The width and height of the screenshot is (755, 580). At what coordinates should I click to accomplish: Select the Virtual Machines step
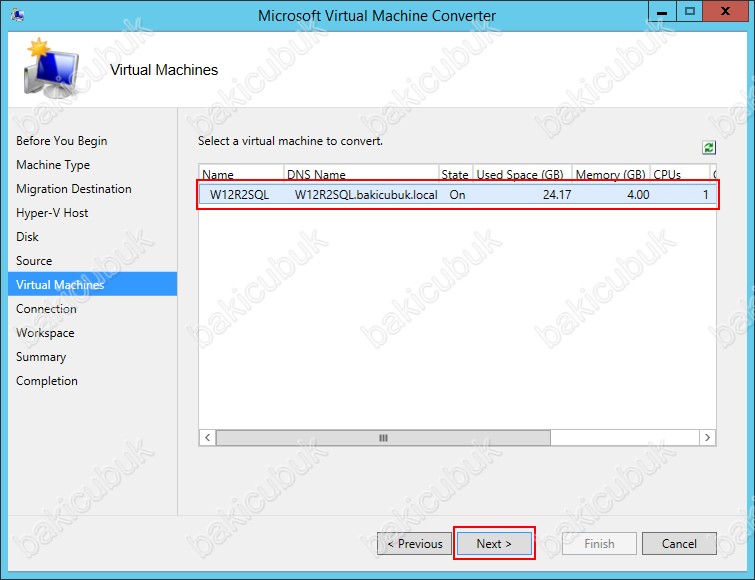click(x=92, y=284)
